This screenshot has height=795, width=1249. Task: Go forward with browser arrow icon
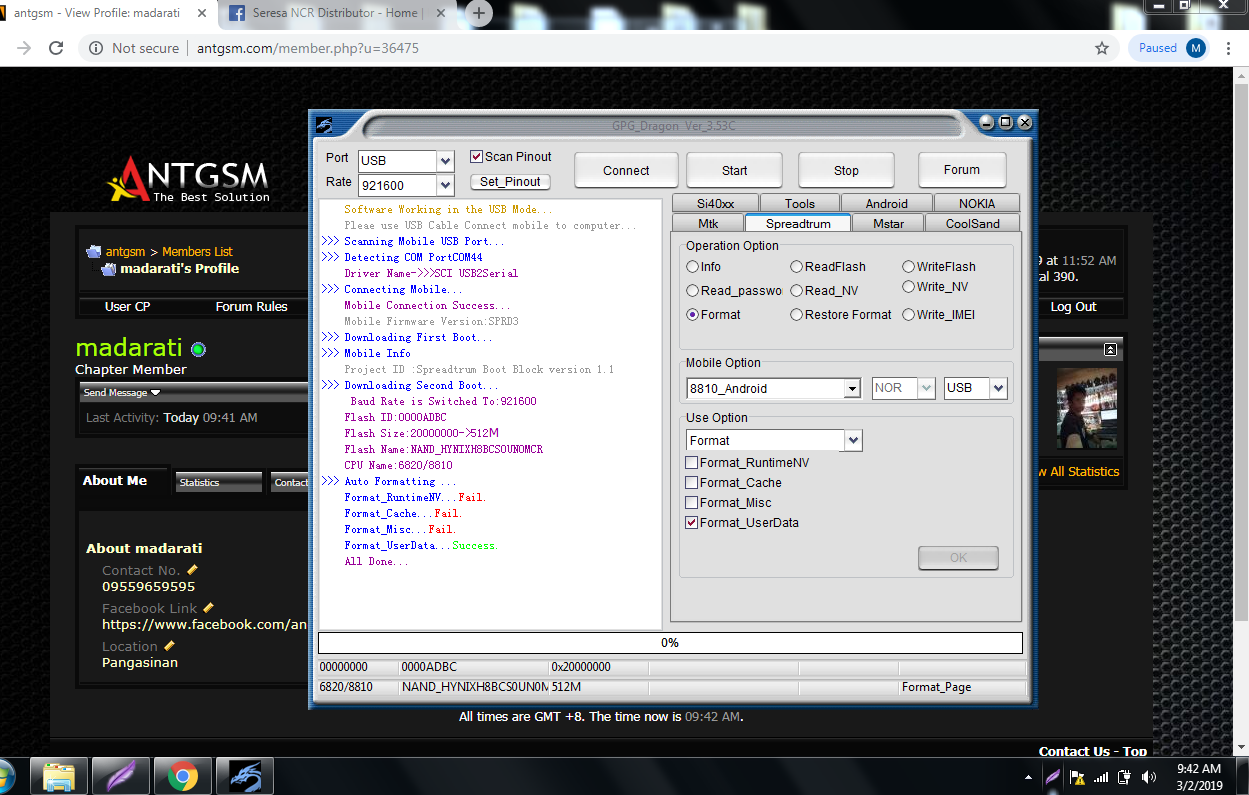pos(24,48)
